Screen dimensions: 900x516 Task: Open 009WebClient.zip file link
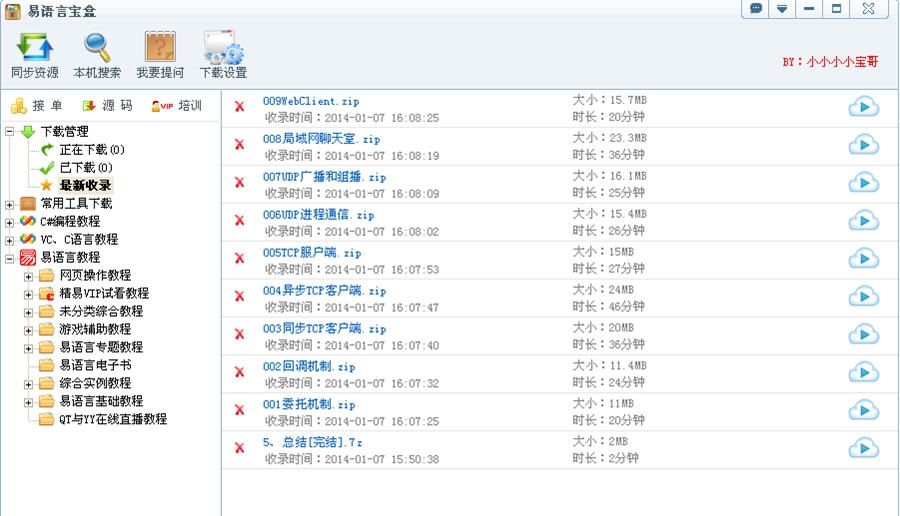[311, 101]
